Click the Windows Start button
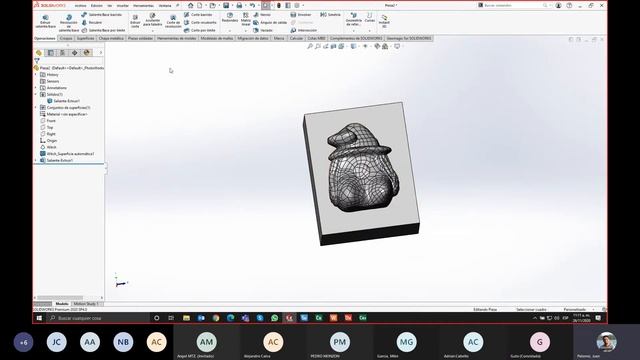 click(x=39, y=318)
